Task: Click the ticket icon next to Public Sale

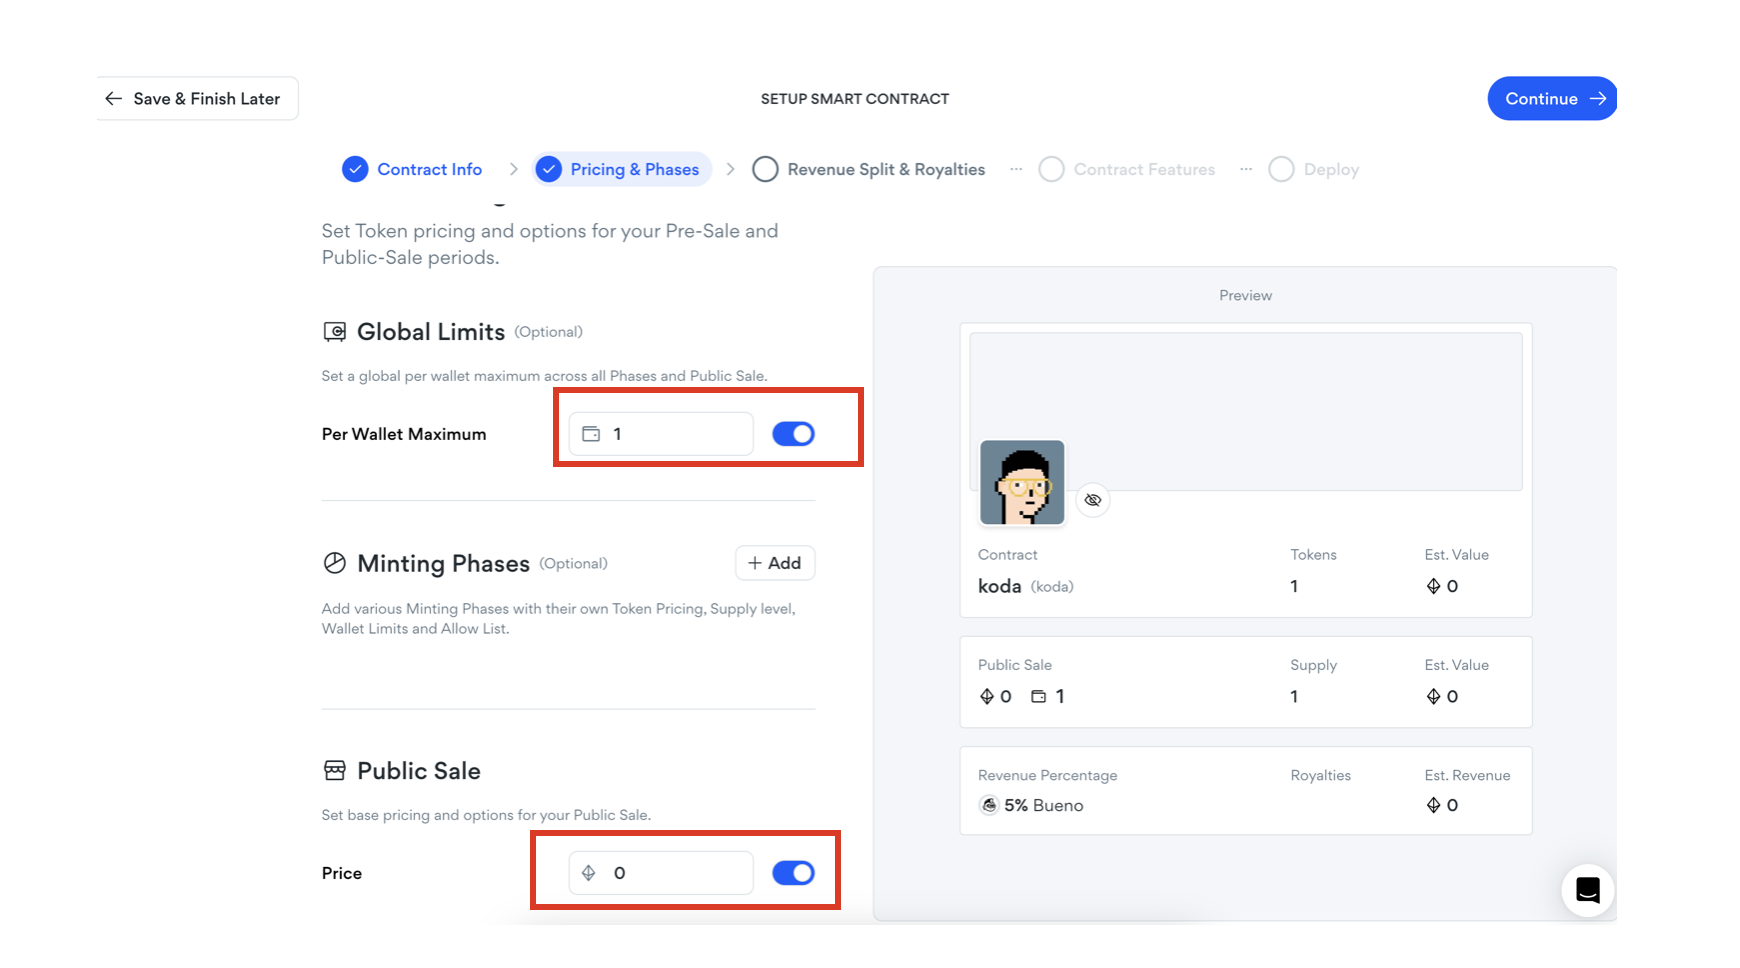Action: (x=334, y=770)
